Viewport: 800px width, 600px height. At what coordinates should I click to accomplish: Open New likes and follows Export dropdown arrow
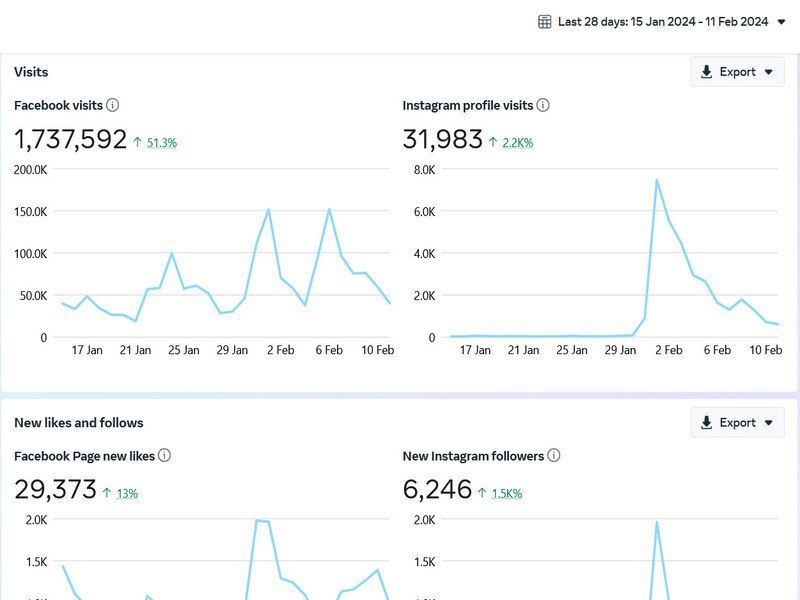(x=769, y=423)
